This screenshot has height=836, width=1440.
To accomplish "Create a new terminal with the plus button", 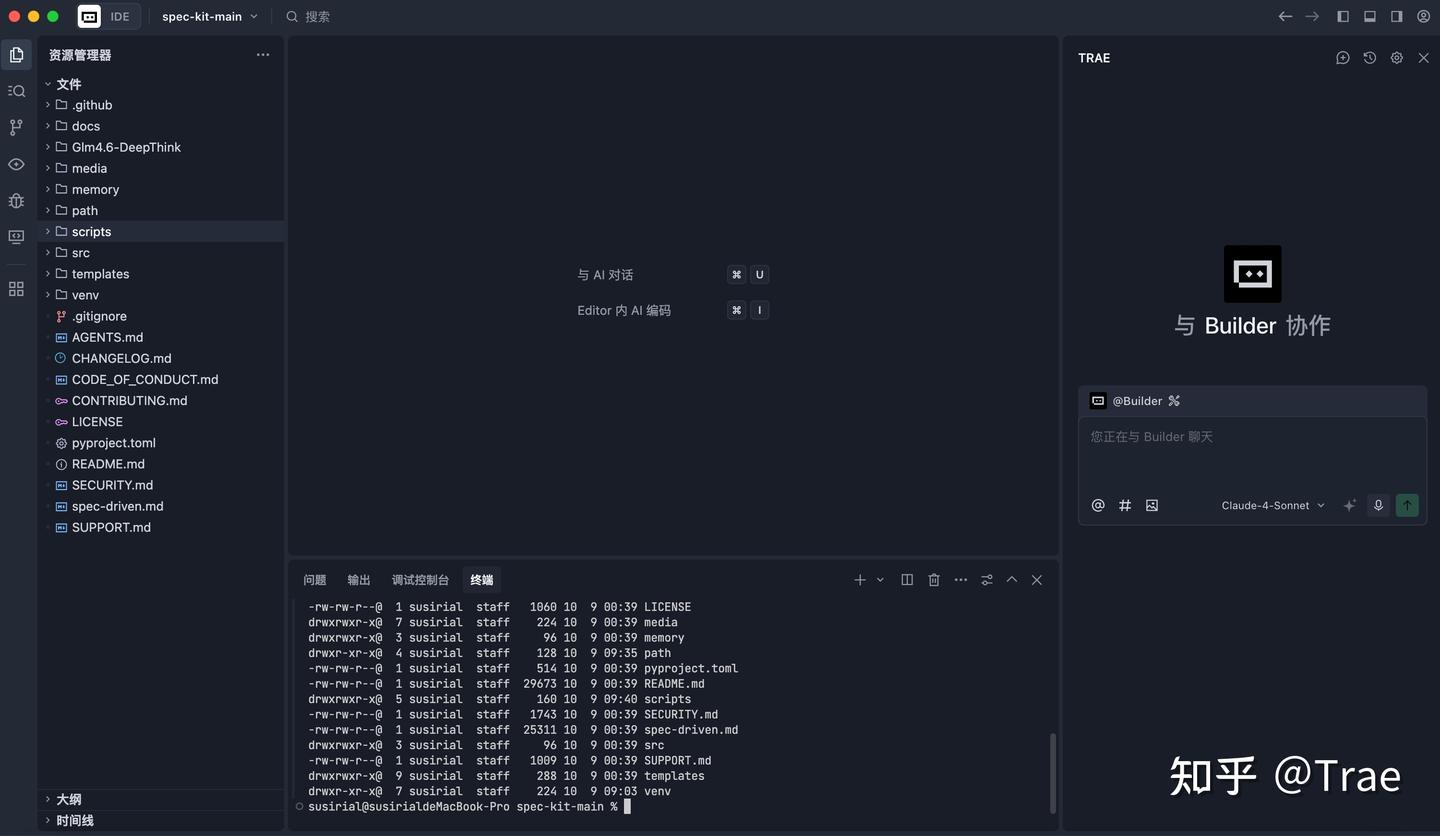I will click(x=859, y=579).
